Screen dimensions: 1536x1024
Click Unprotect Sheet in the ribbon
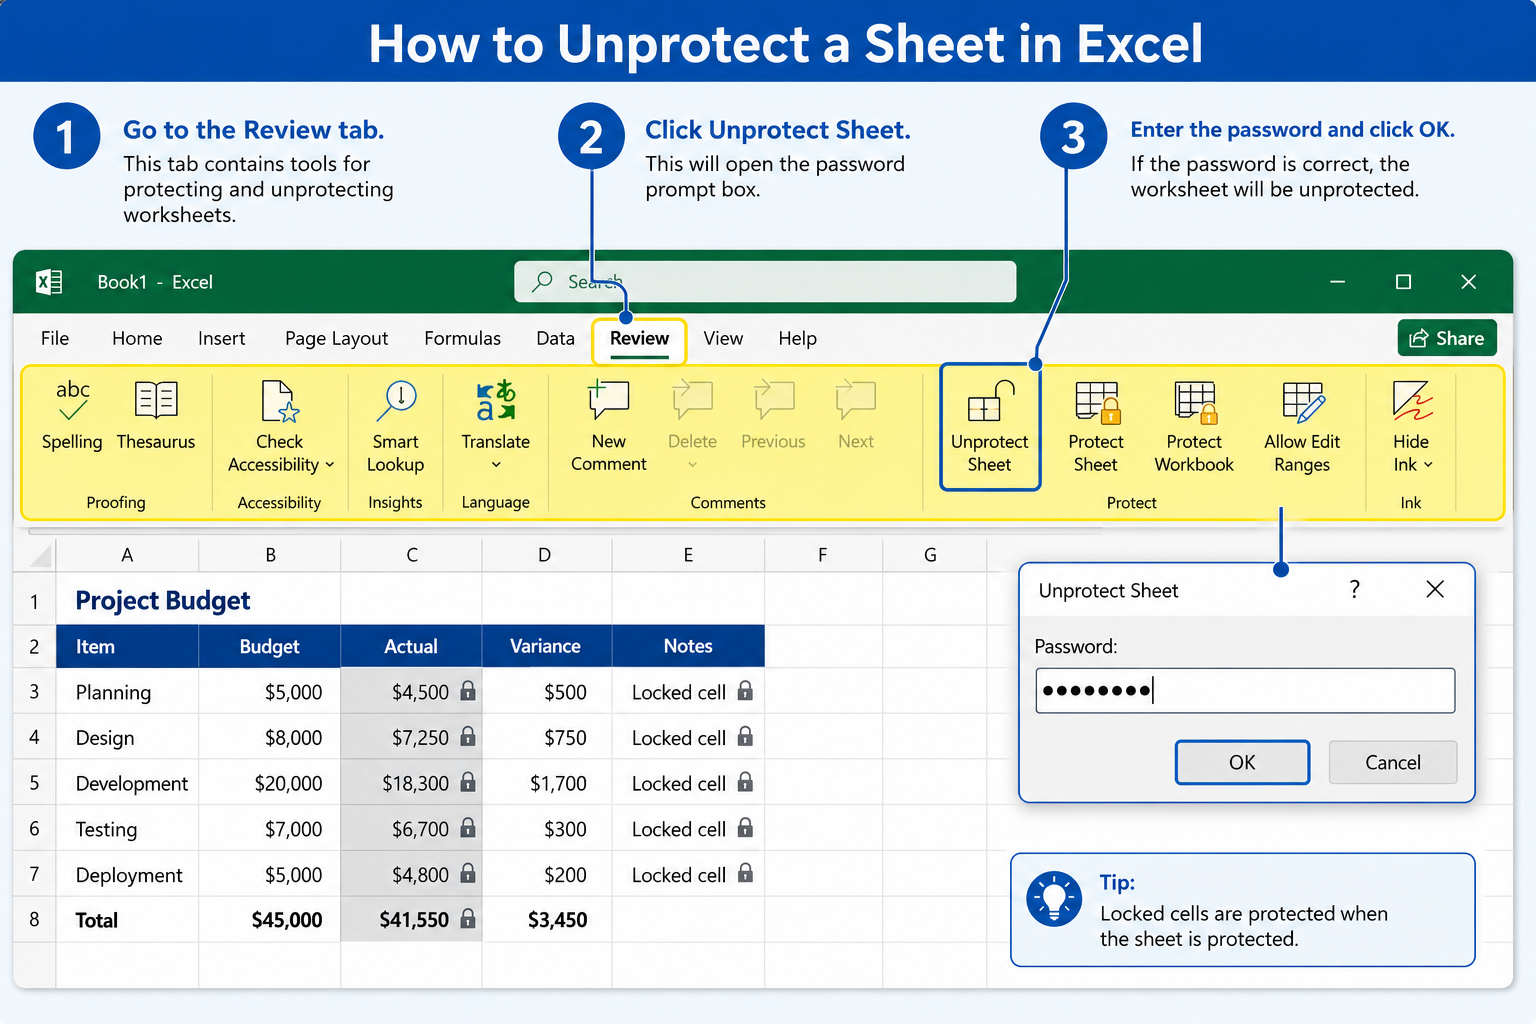pyautogui.click(x=990, y=427)
